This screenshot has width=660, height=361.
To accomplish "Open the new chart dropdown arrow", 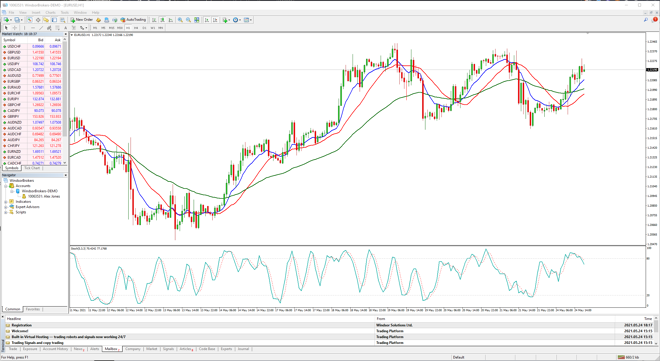I will tap(11, 20).
